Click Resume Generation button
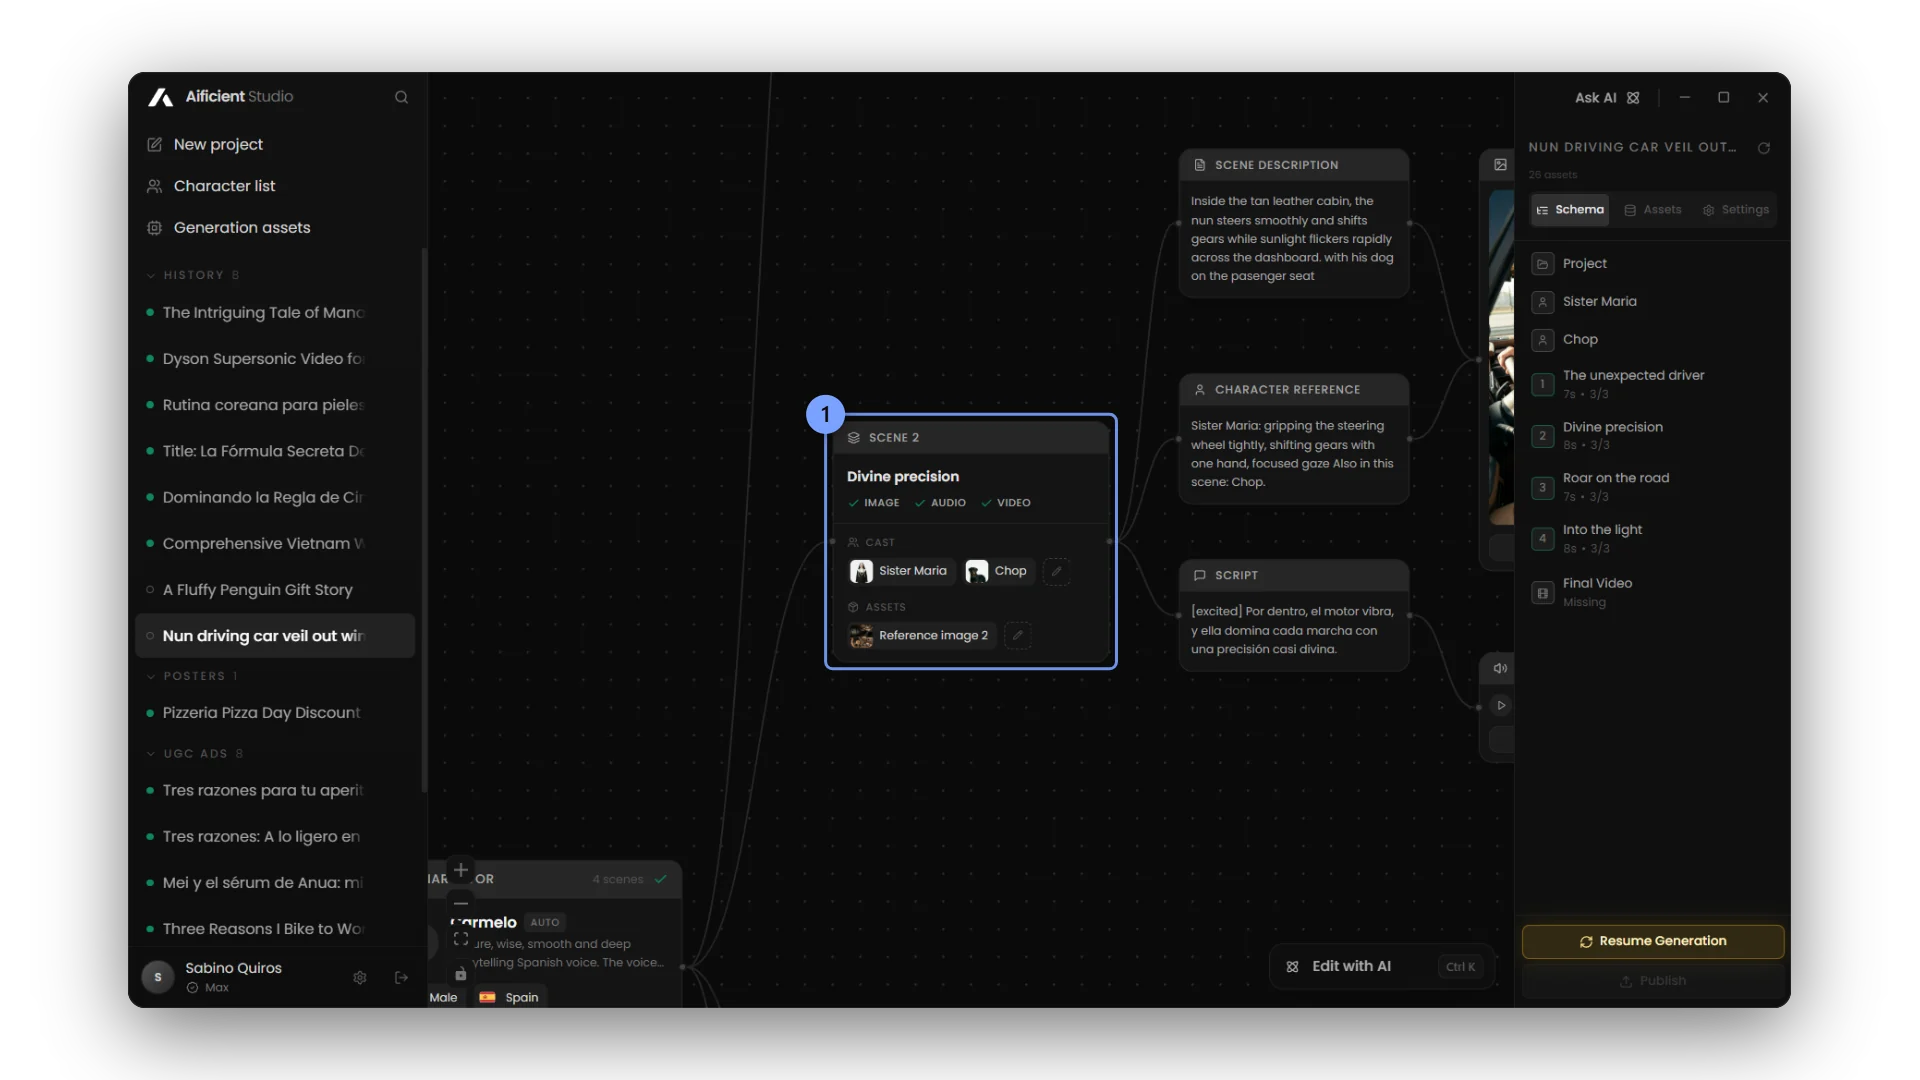The image size is (1920, 1080). pos(1653,941)
